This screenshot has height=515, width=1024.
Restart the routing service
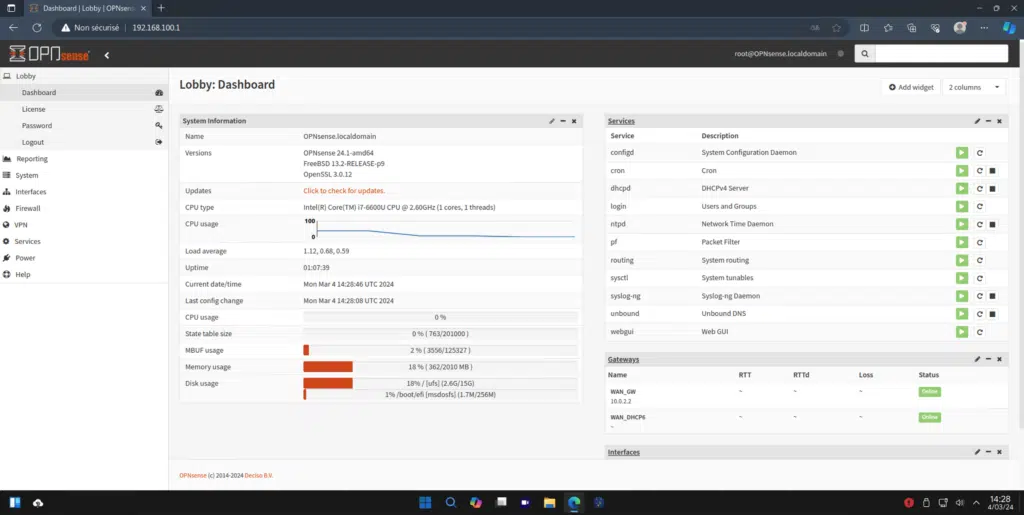[980, 260]
